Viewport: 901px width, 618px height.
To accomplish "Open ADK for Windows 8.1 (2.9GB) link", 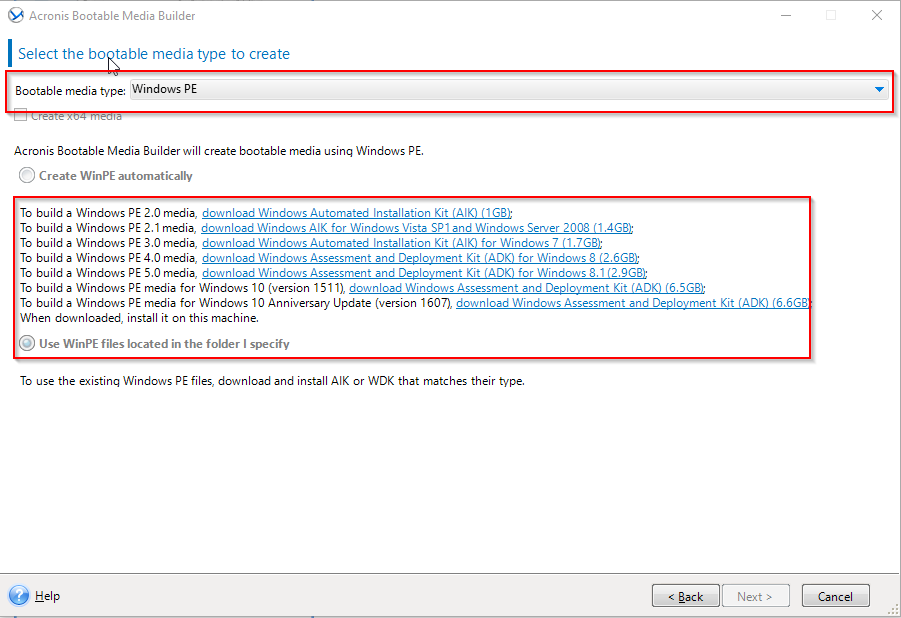I will click(423, 272).
